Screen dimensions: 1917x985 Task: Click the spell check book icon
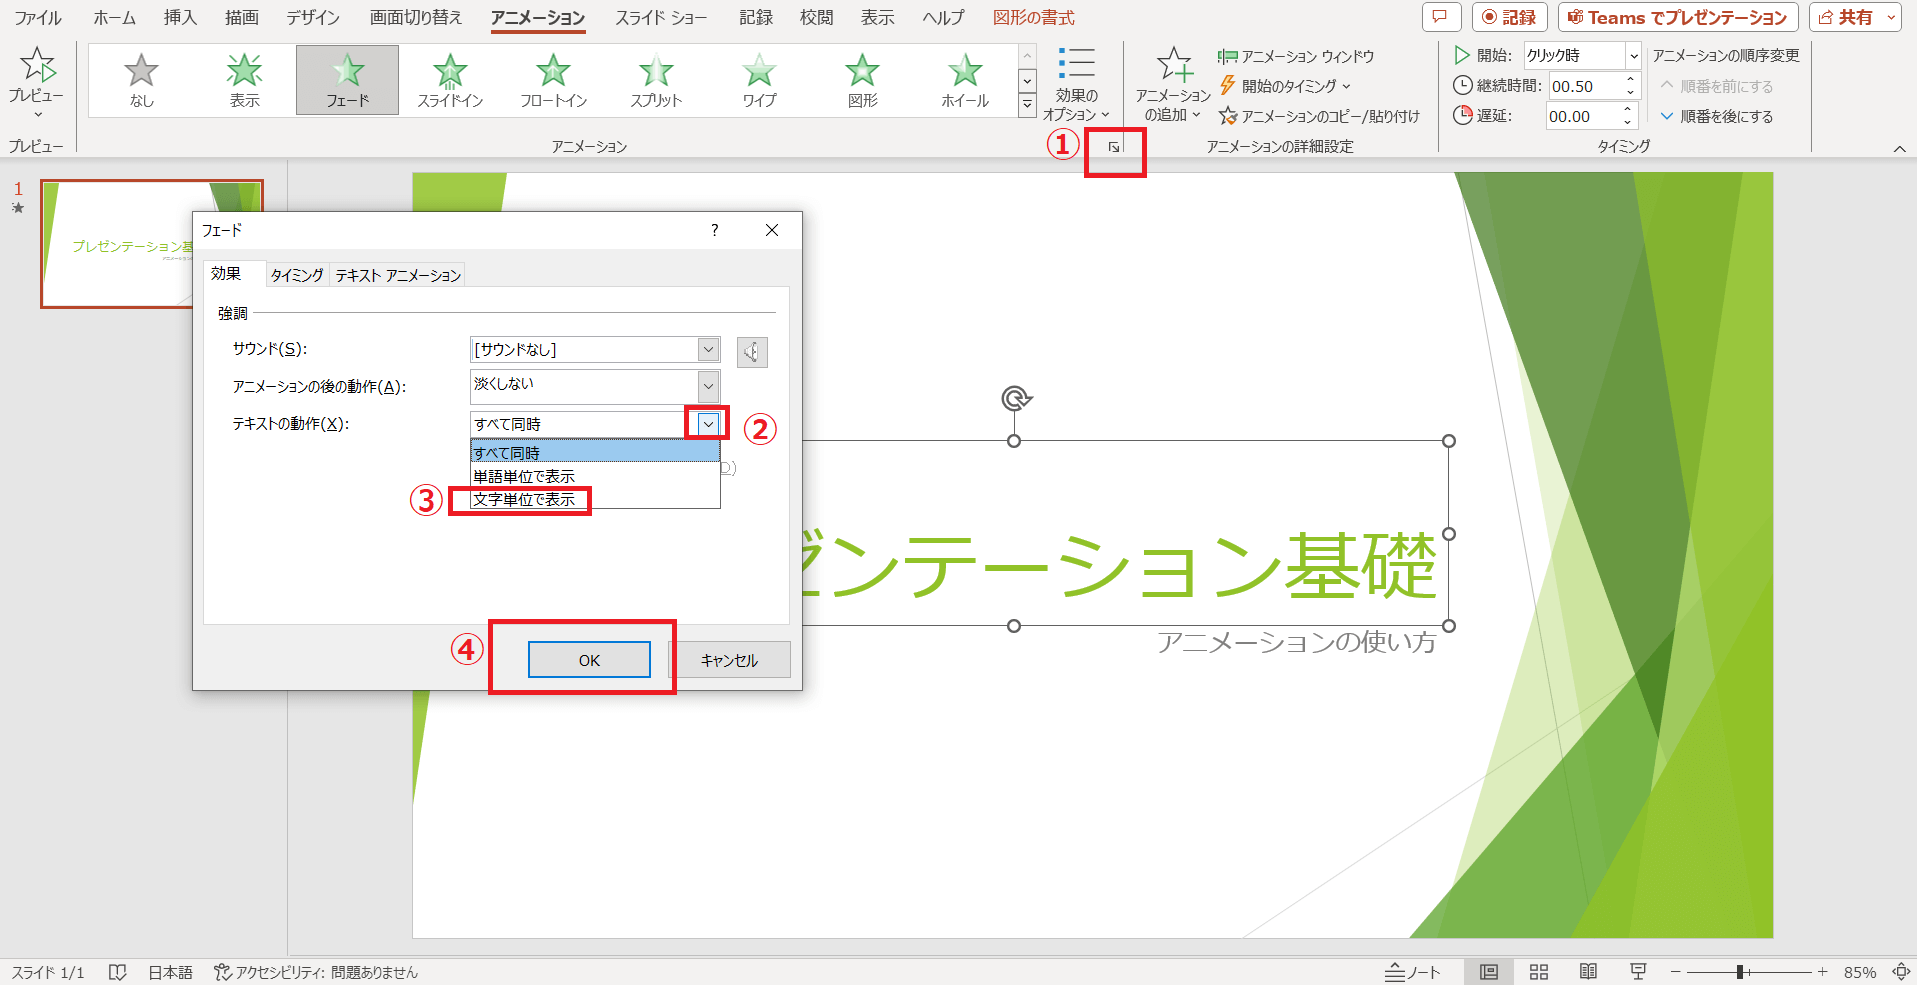(x=117, y=972)
